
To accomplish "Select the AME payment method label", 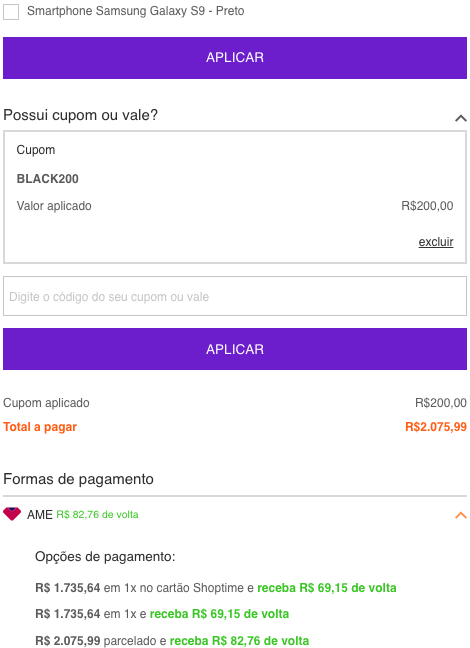I will coord(40,515).
